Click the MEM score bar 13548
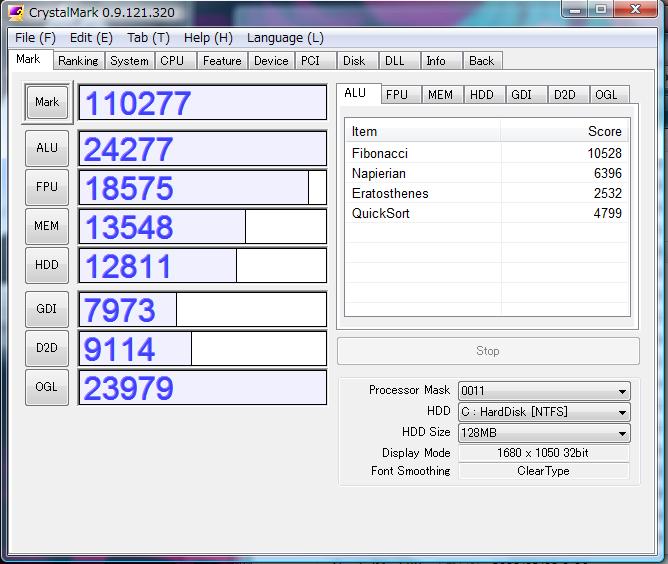The image size is (668, 564). [203, 226]
